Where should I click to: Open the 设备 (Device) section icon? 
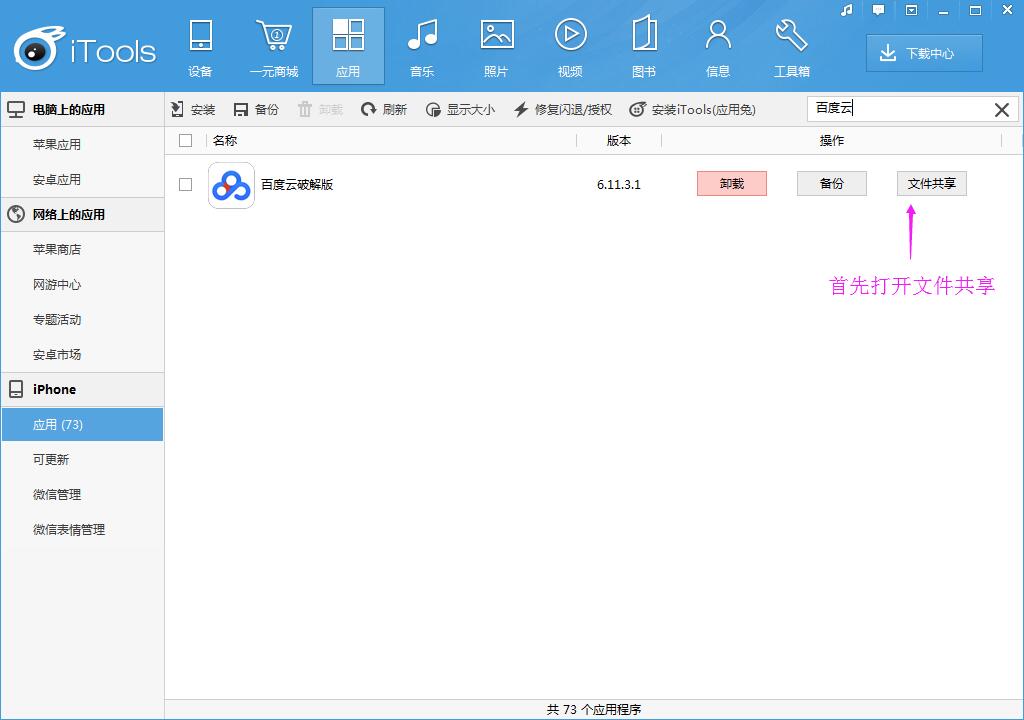coord(200,46)
